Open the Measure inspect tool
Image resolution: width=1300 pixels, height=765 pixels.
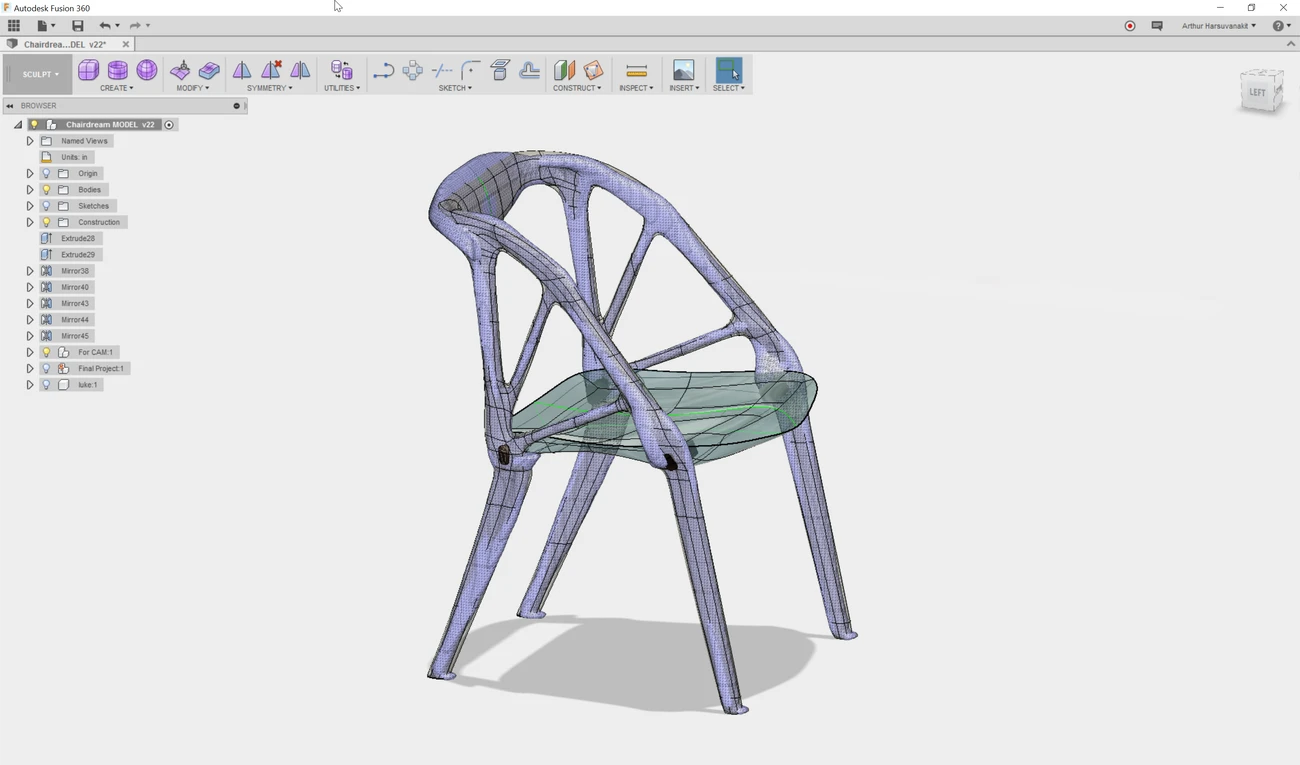[x=636, y=70]
